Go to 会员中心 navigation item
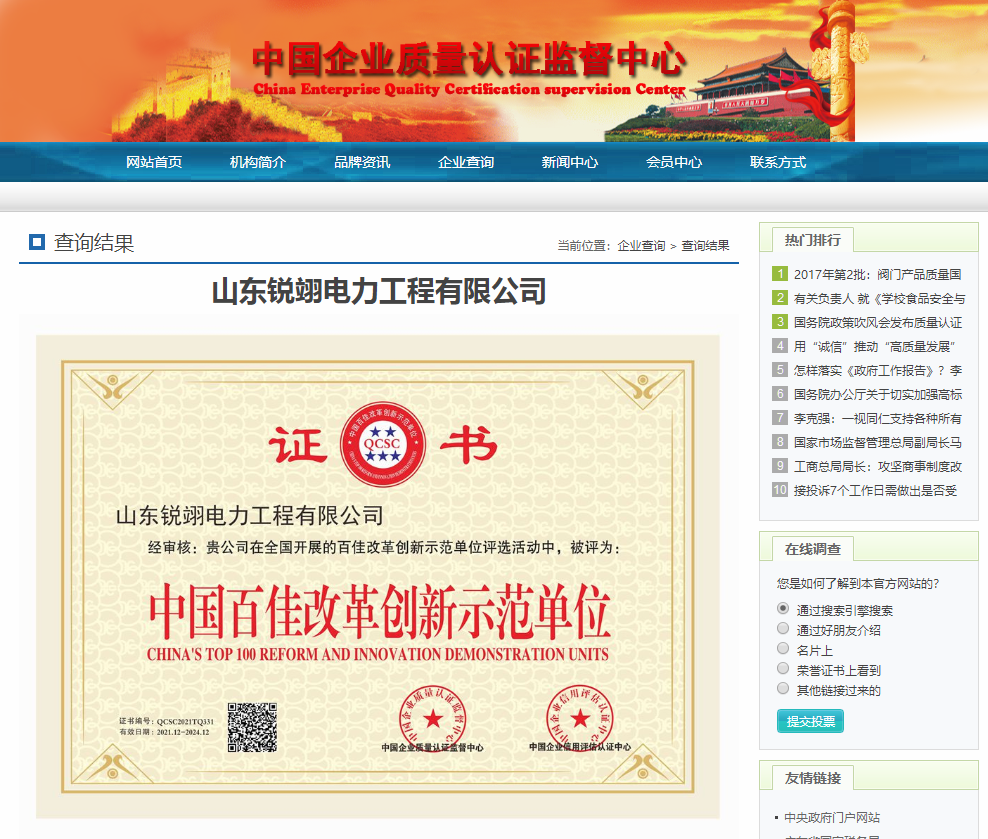988x839 pixels. [x=674, y=162]
